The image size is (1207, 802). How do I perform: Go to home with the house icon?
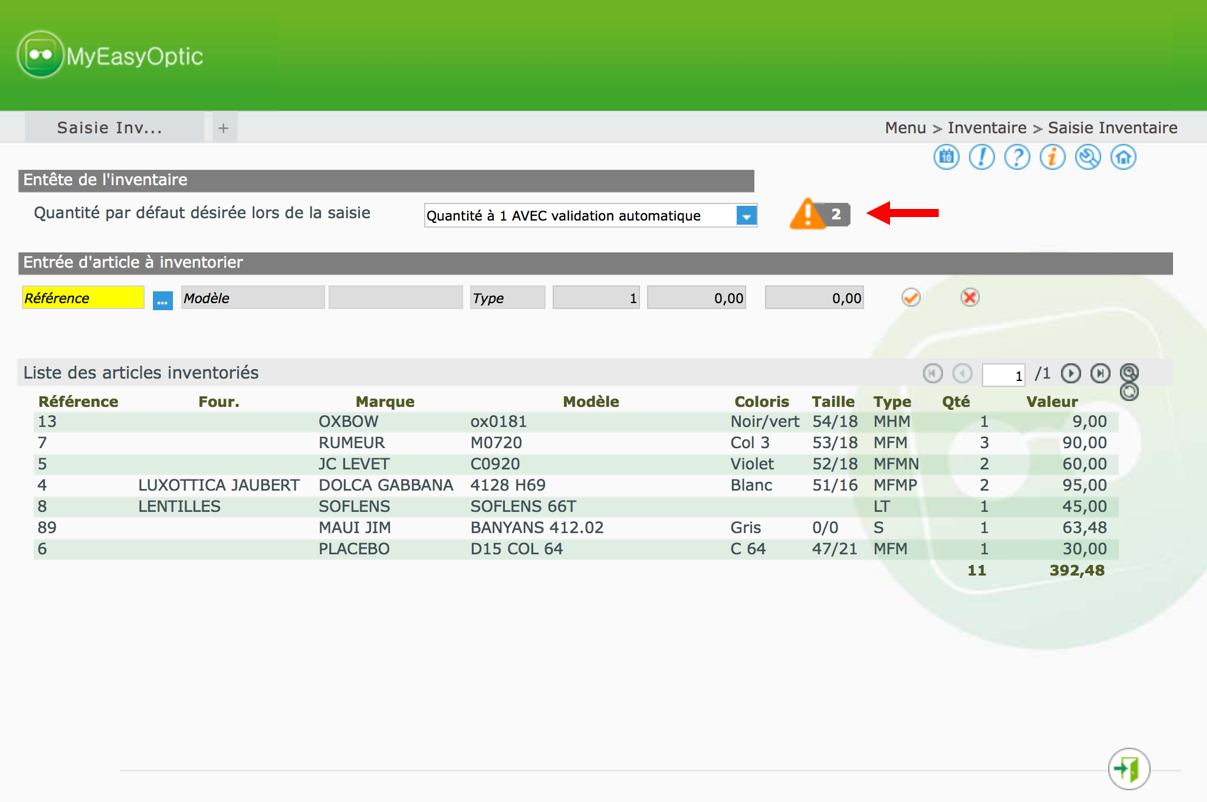click(1124, 157)
